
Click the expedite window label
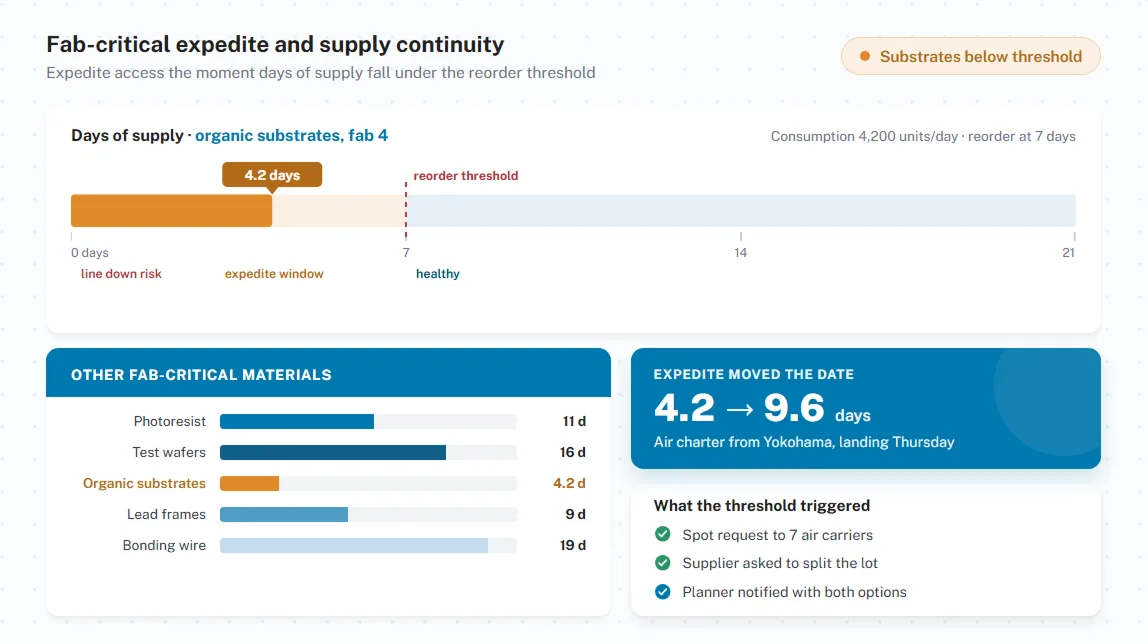(274, 274)
